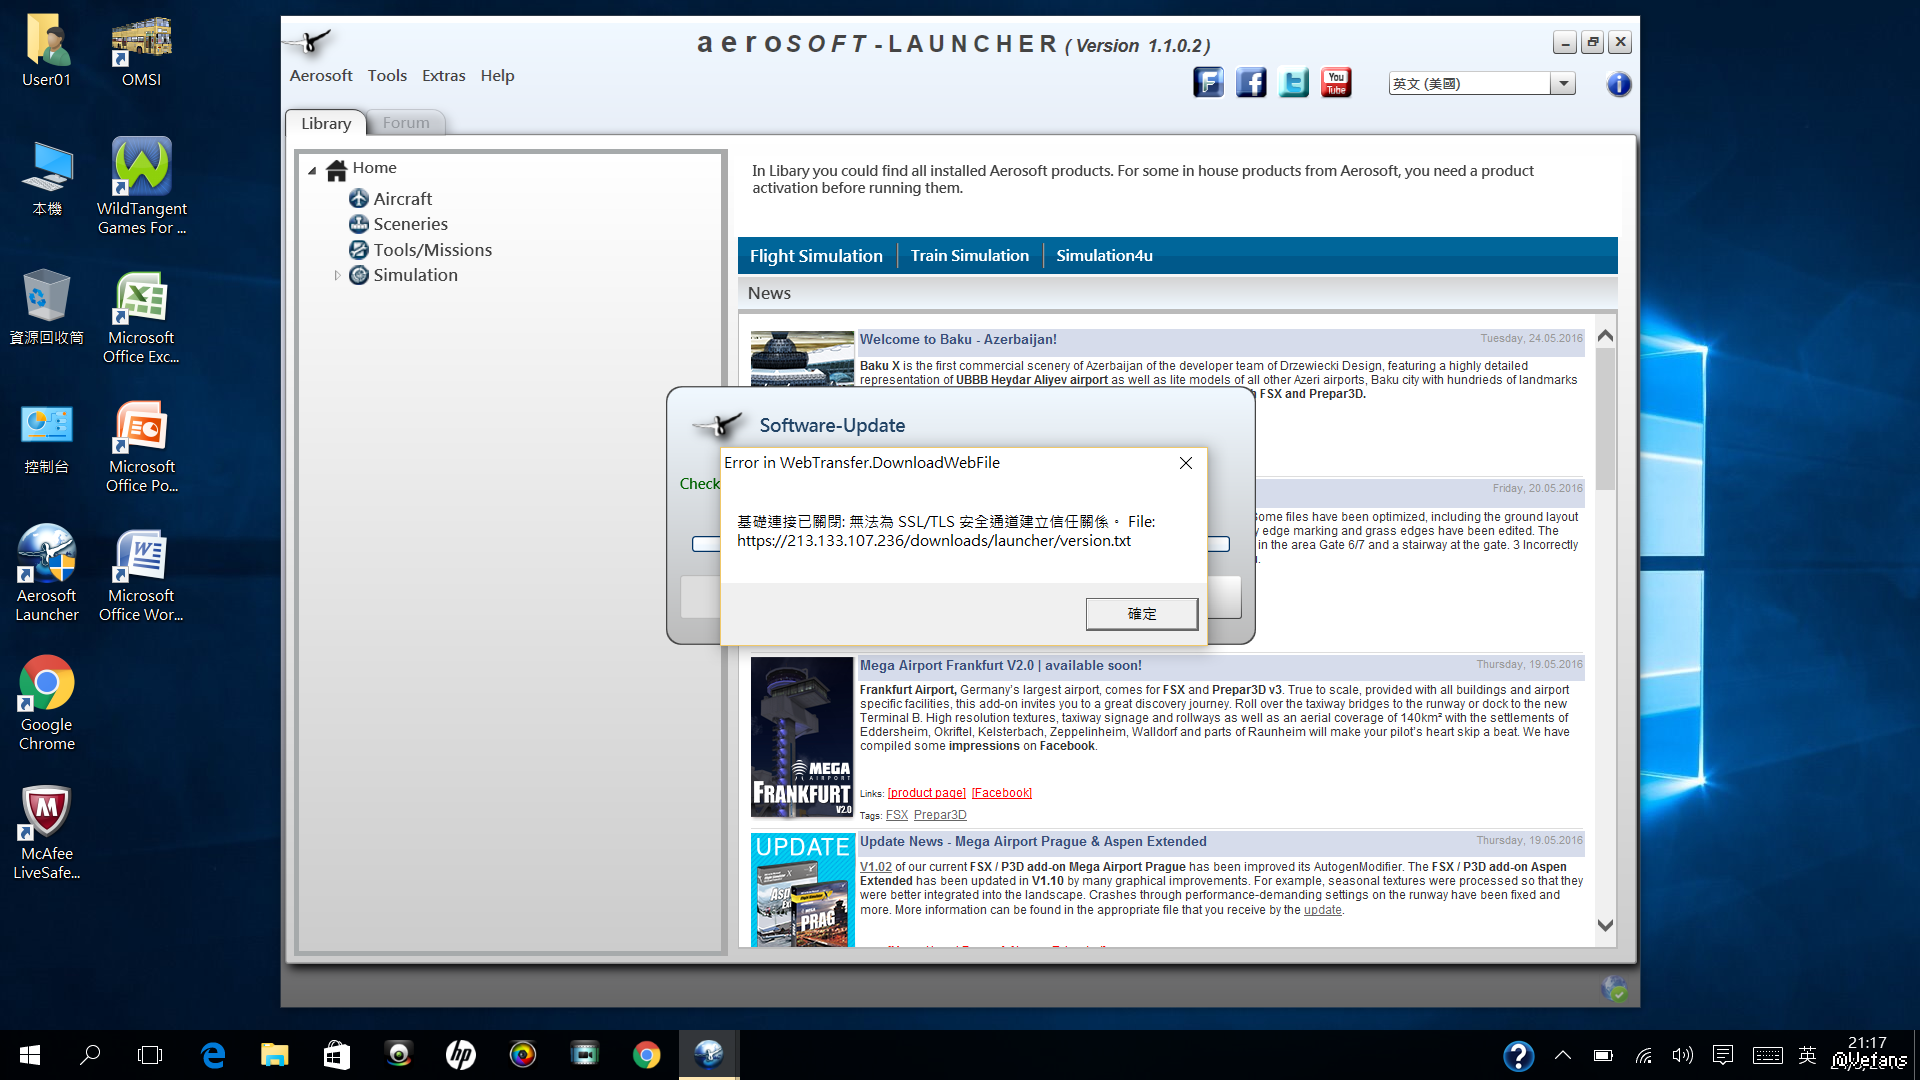Switch to the Forum tab
Viewport: 1920px width, 1080px height.
[406, 123]
